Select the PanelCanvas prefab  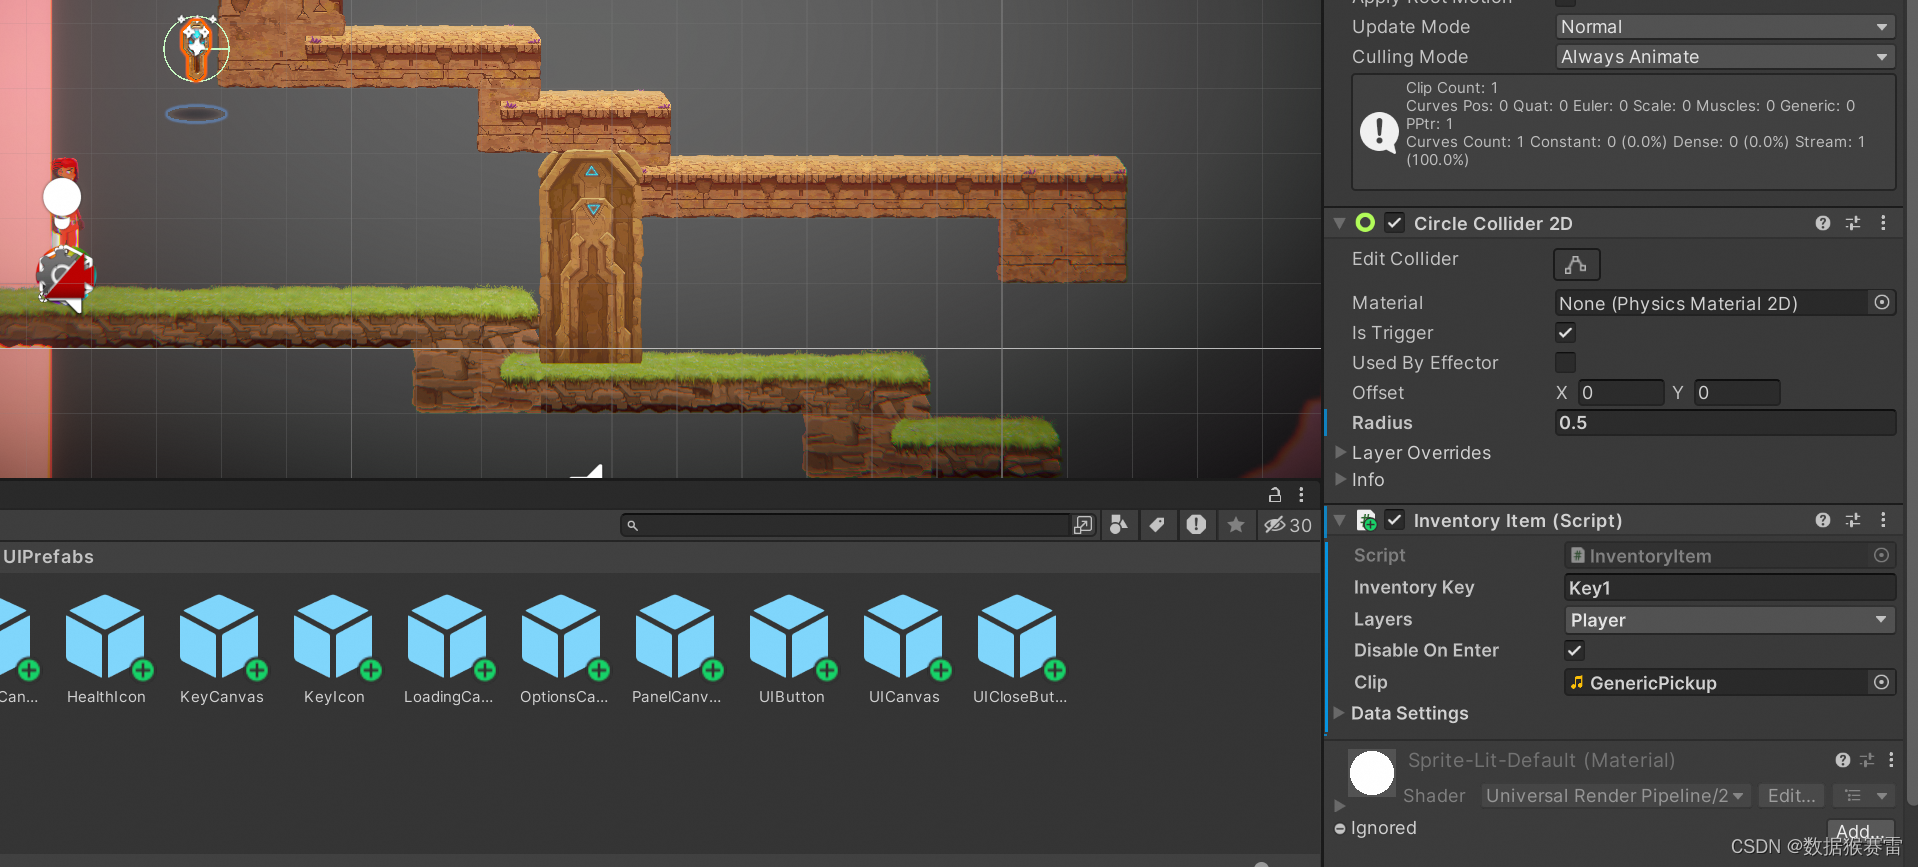pos(676,649)
